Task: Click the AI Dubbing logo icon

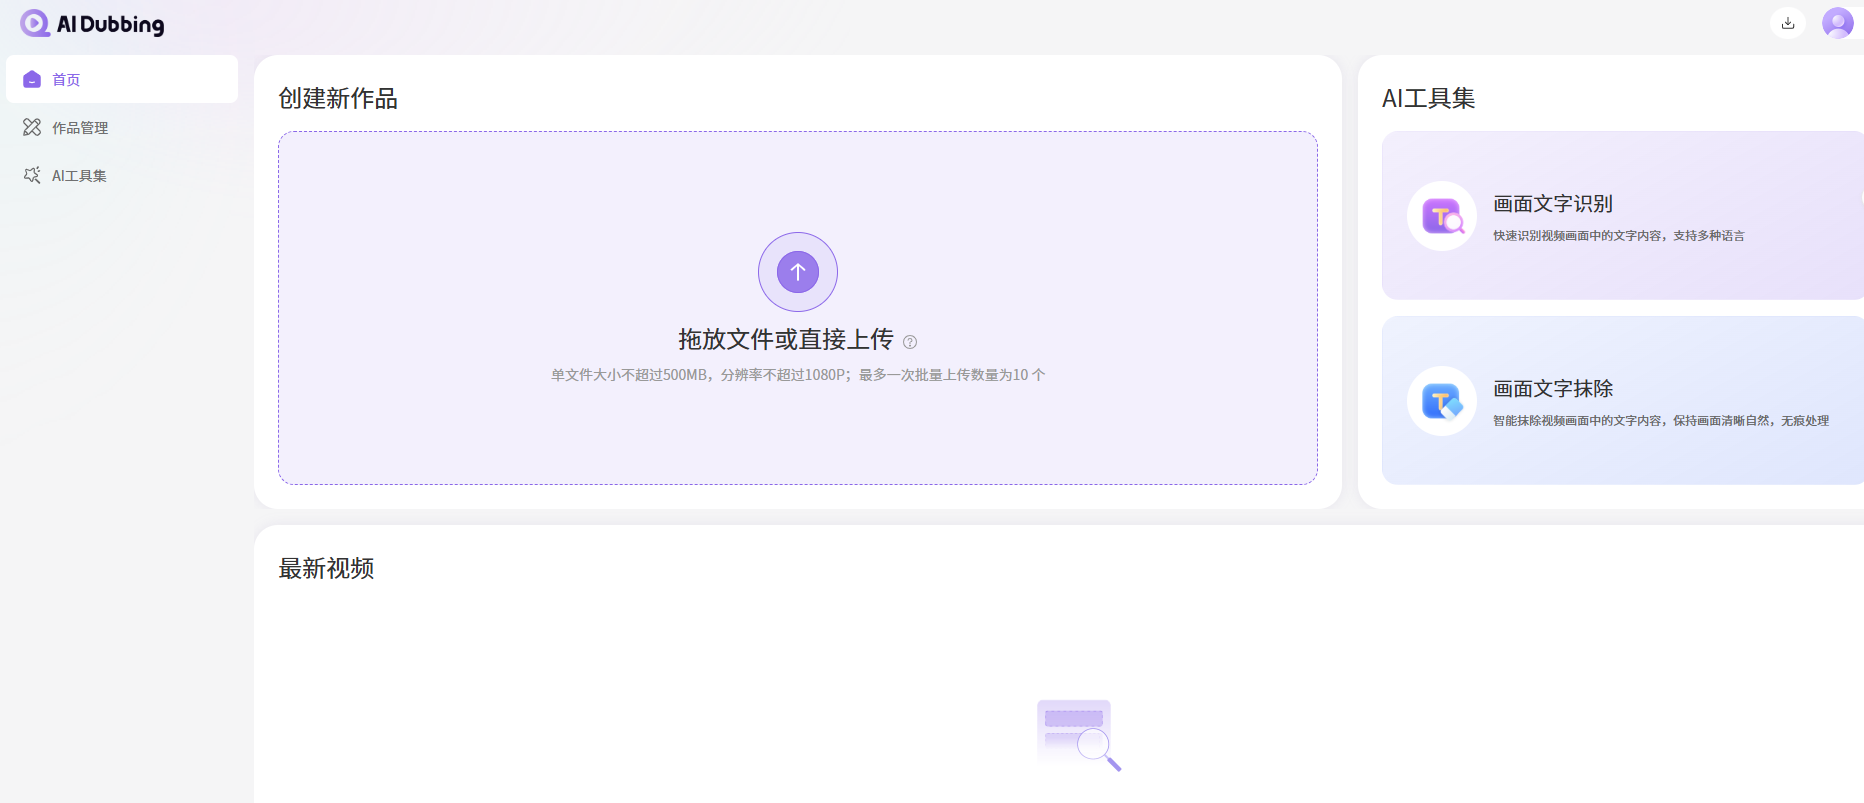Action: point(35,23)
